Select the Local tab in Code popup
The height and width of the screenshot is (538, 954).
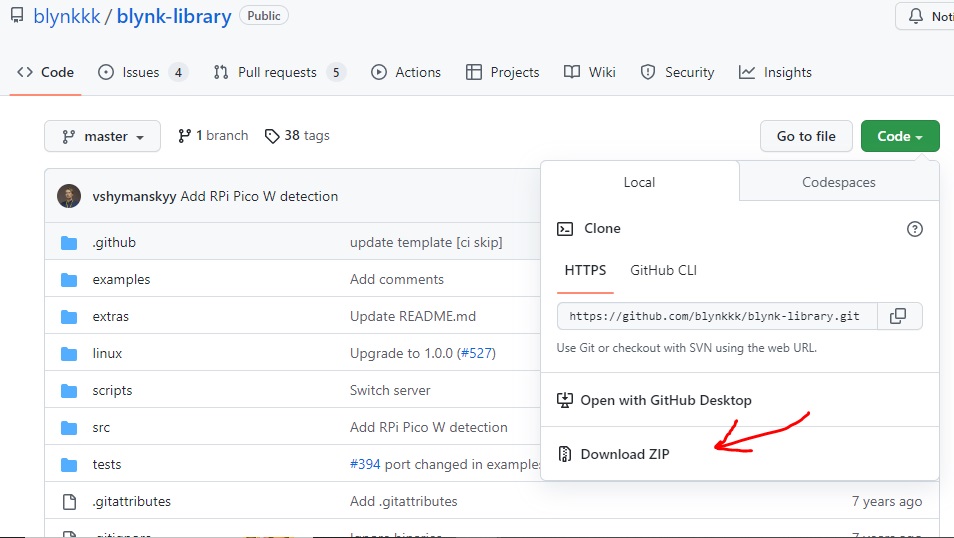(x=639, y=182)
